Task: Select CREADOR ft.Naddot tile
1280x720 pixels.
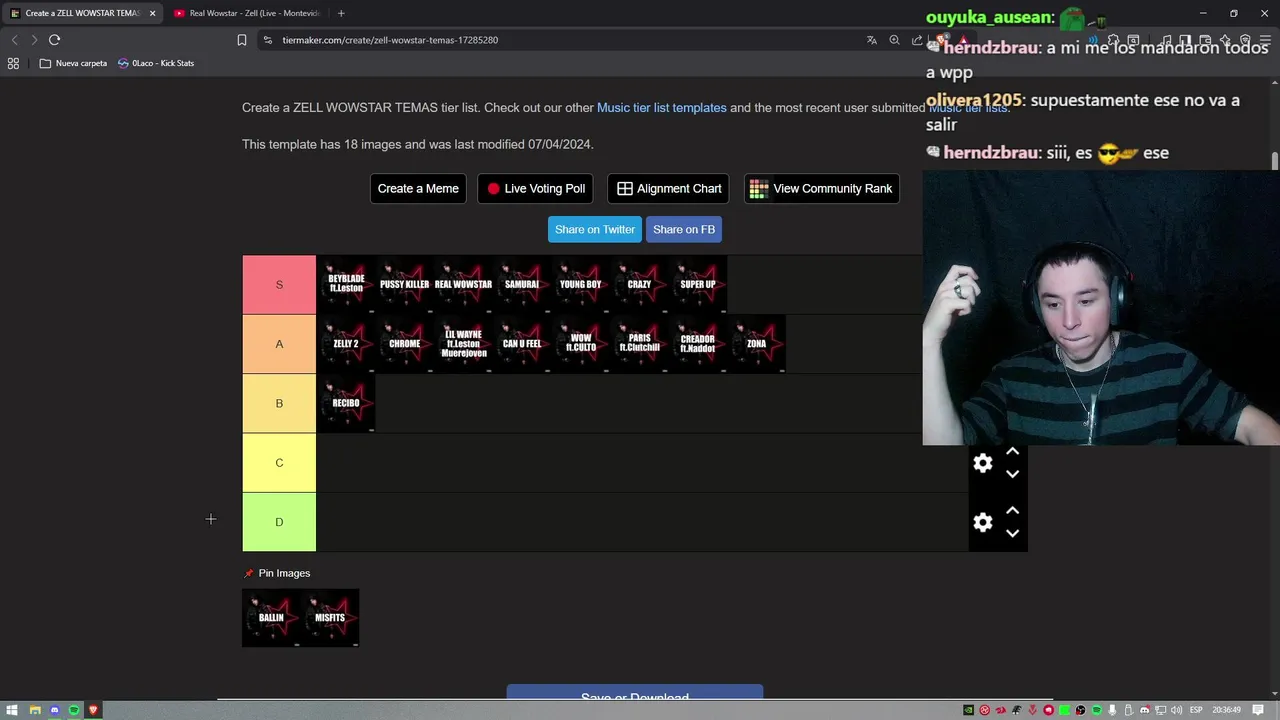Action: 698,344
